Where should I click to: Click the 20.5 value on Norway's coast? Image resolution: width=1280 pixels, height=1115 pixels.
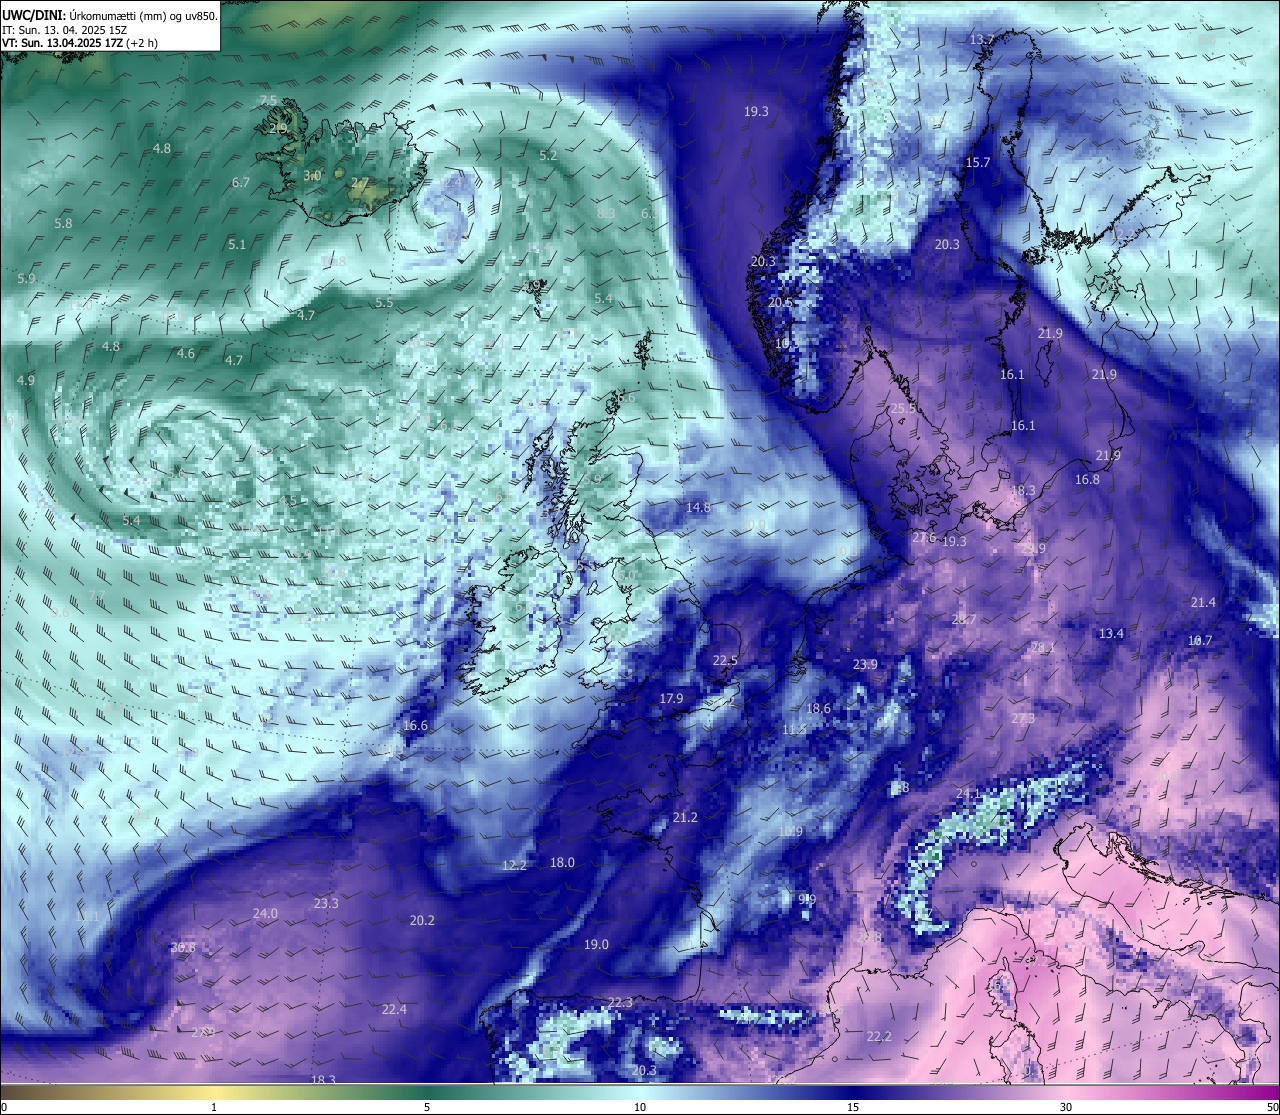click(x=781, y=302)
